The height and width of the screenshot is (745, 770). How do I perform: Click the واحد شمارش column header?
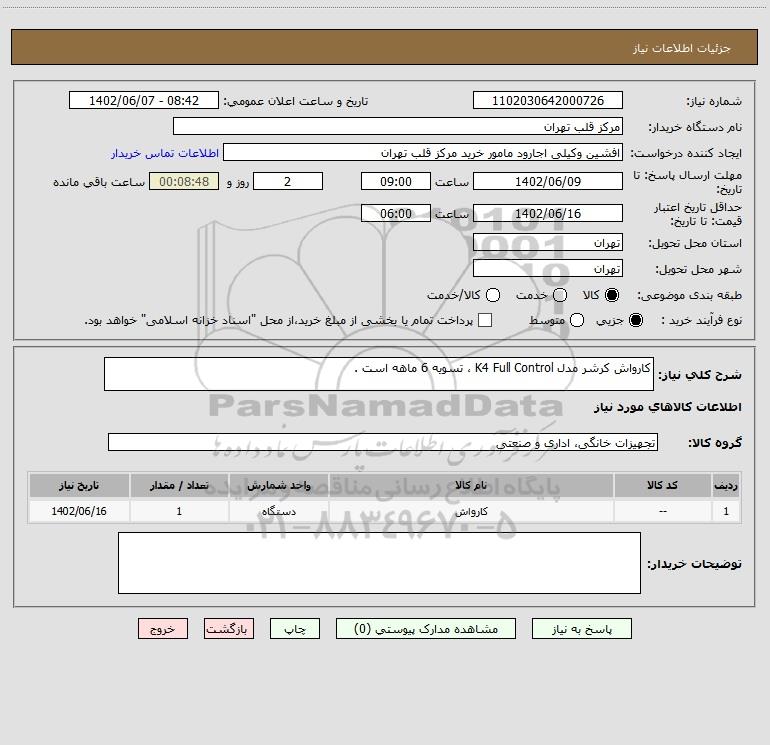click(278, 485)
